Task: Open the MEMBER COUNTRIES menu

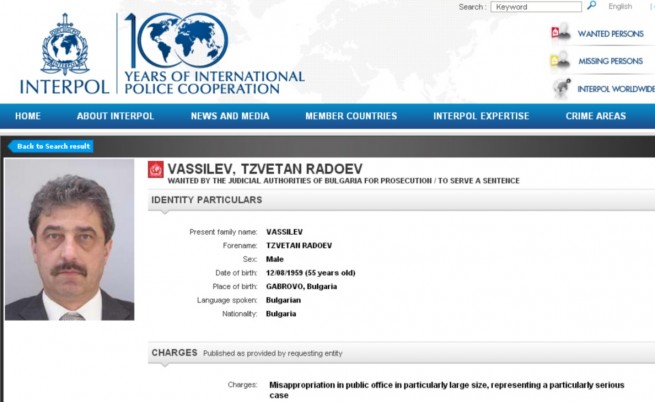Action: 351,116
